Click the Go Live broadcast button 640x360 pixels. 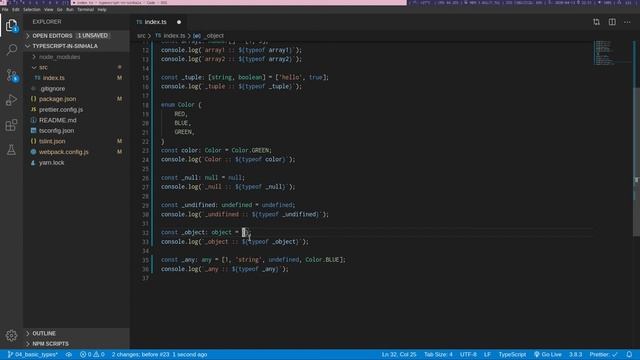(548, 354)
